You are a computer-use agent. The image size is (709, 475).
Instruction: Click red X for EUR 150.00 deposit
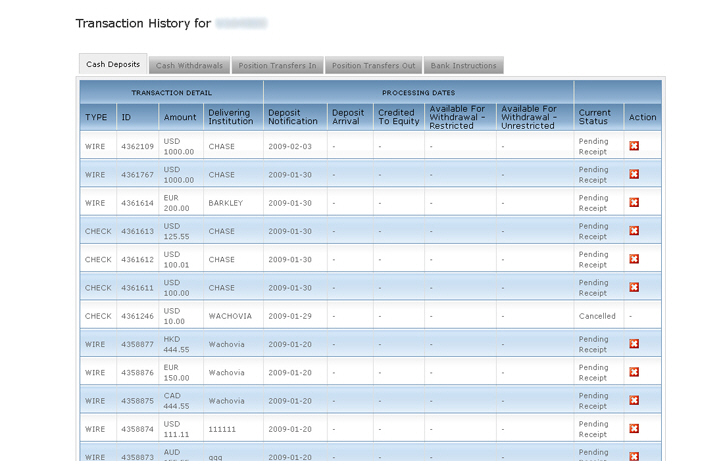pyautogui.click(x=634, y=372)
